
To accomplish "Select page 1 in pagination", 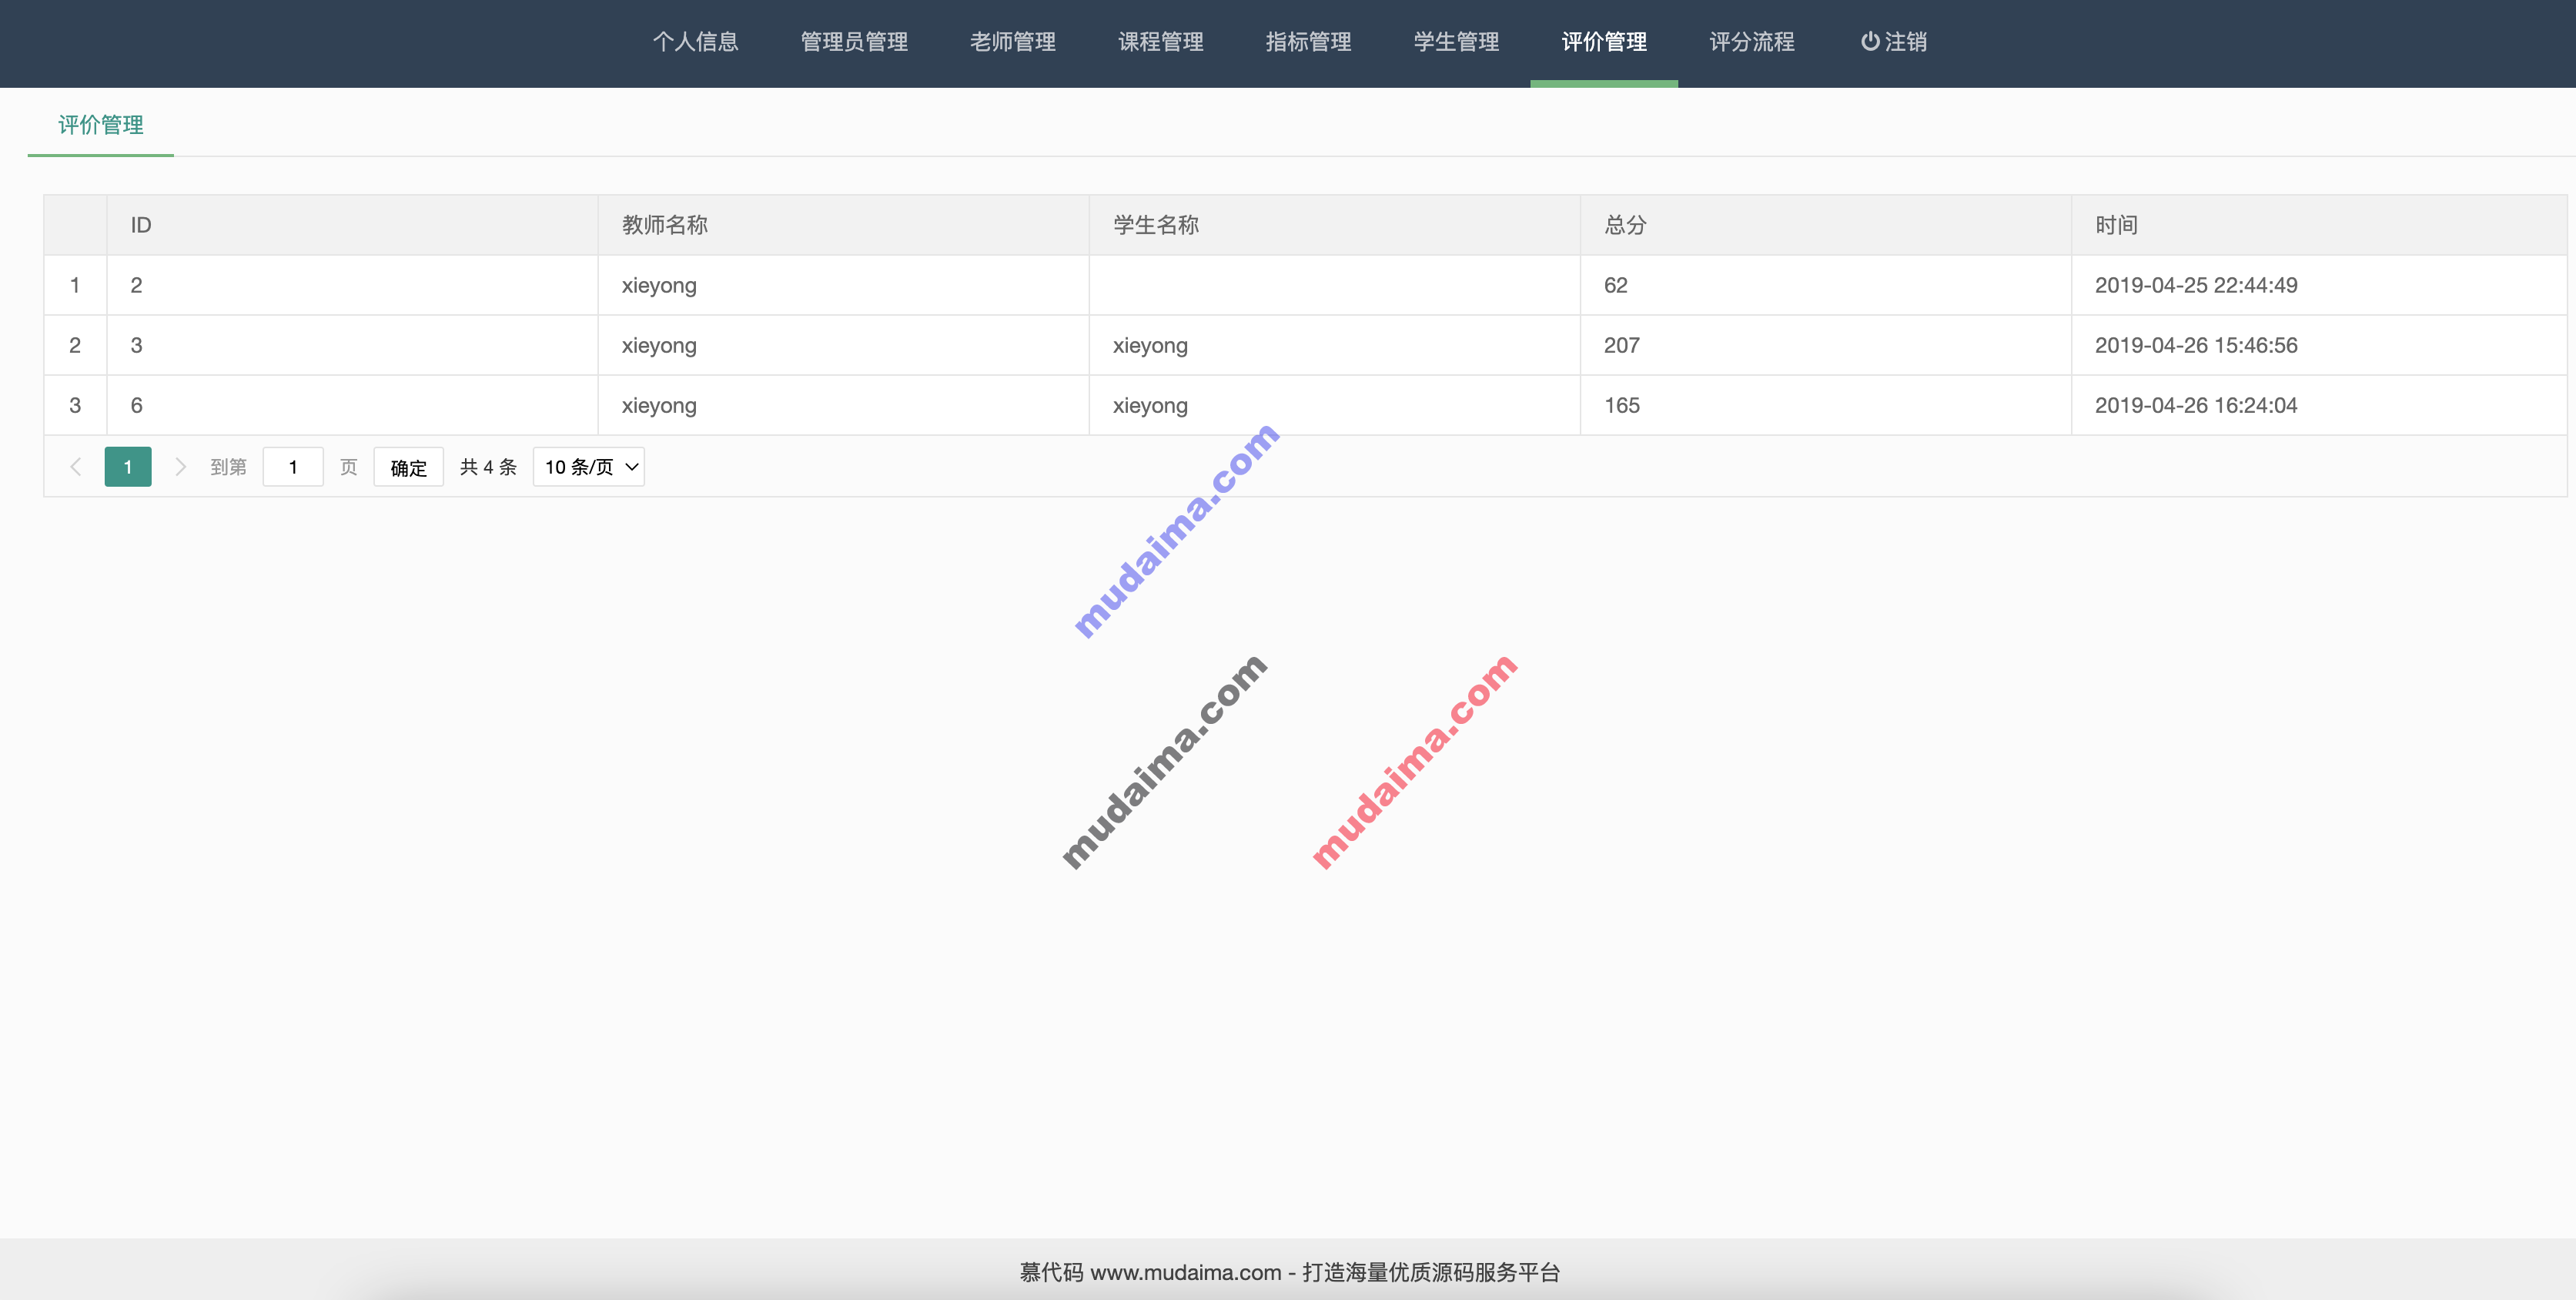I will click(x=128, y=467).
